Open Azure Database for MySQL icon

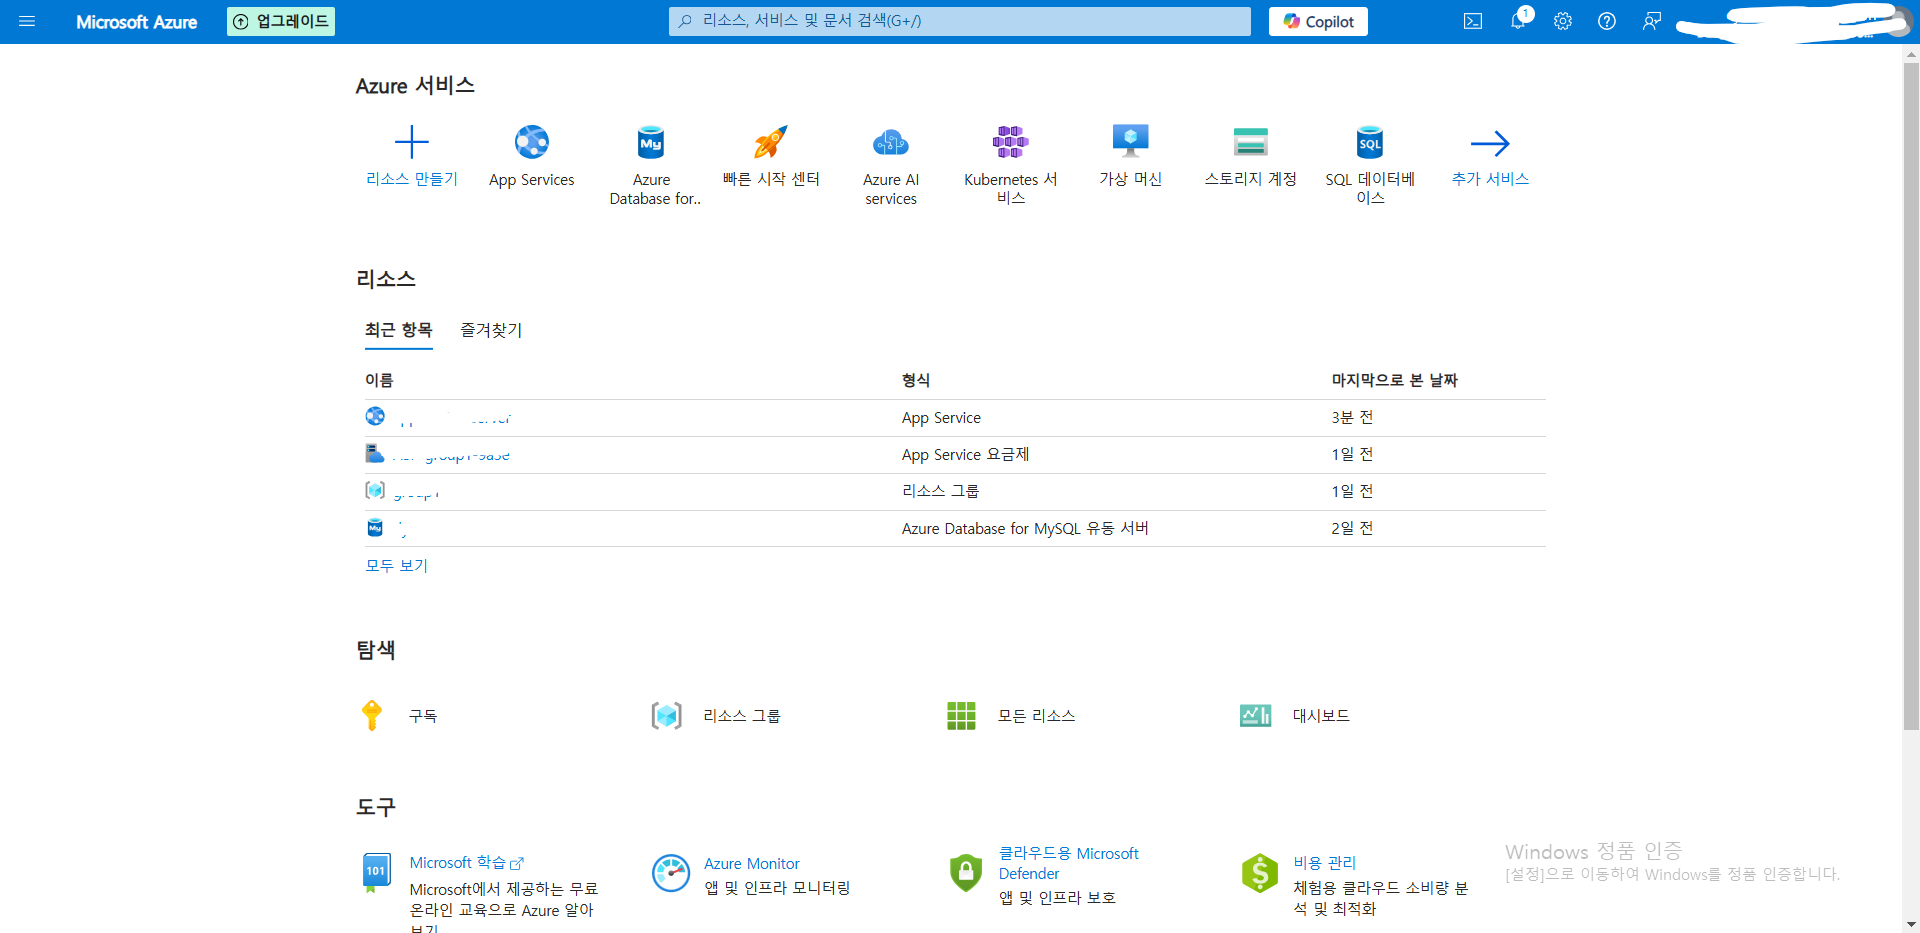pos(651,142)
